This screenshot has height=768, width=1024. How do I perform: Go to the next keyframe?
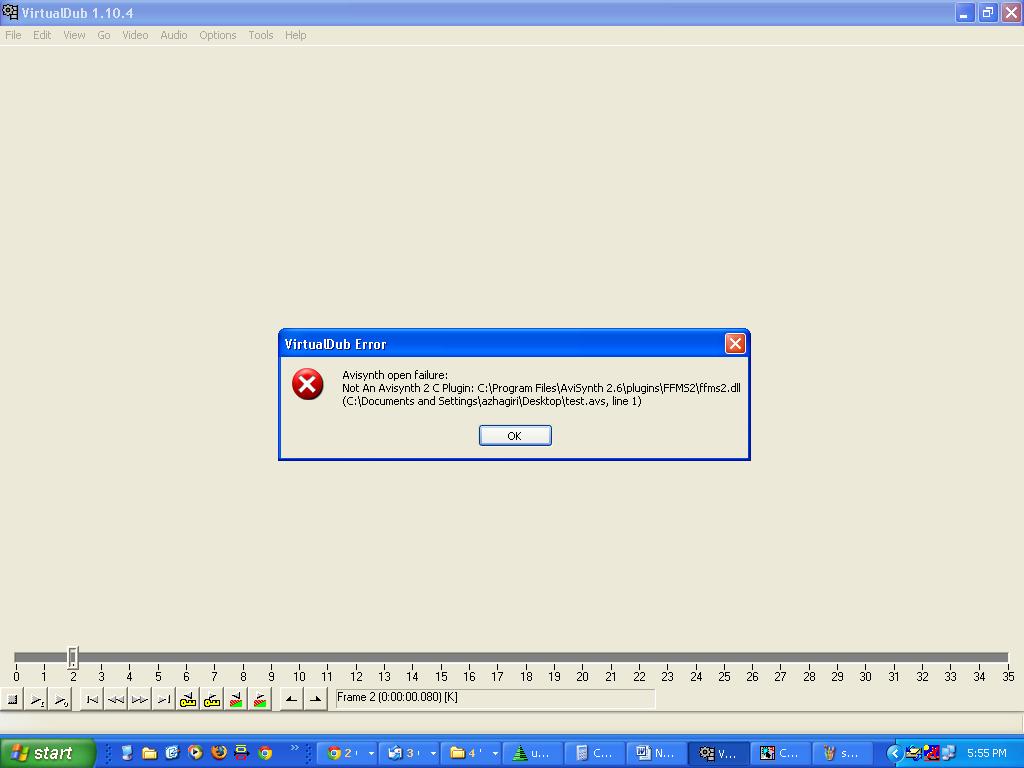[x=212, y=699]
